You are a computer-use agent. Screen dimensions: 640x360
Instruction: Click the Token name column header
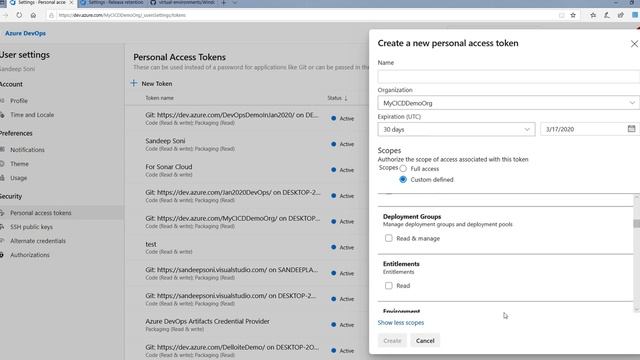click(159, 98)
